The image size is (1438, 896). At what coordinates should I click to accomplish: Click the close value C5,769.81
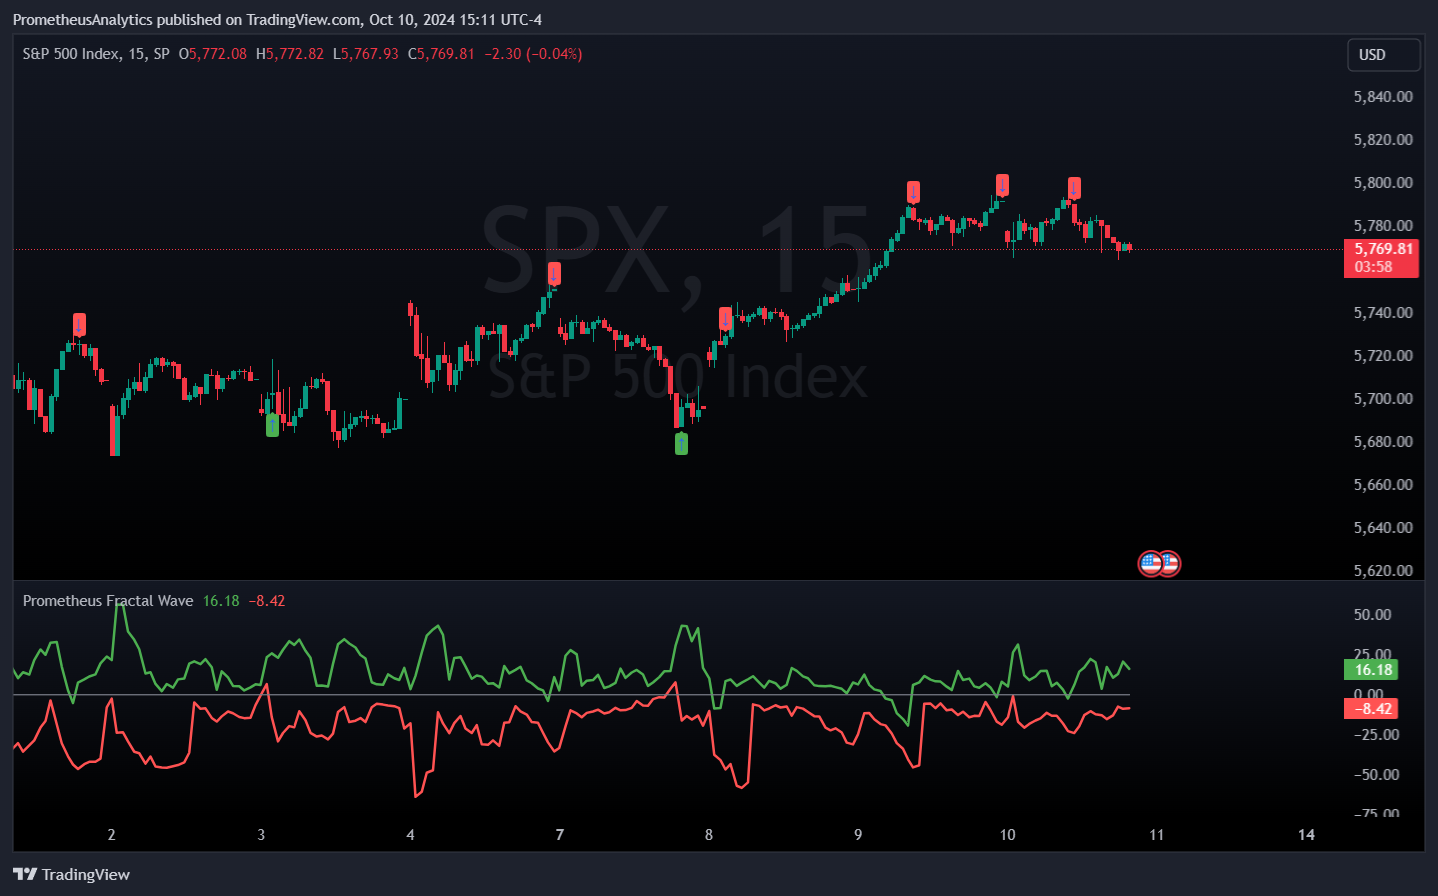coord(441,54)
